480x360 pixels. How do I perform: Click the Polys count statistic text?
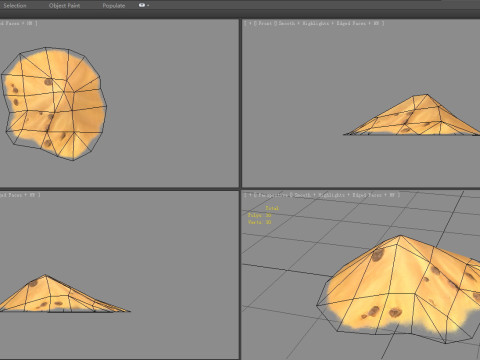(x=259, y=215)
